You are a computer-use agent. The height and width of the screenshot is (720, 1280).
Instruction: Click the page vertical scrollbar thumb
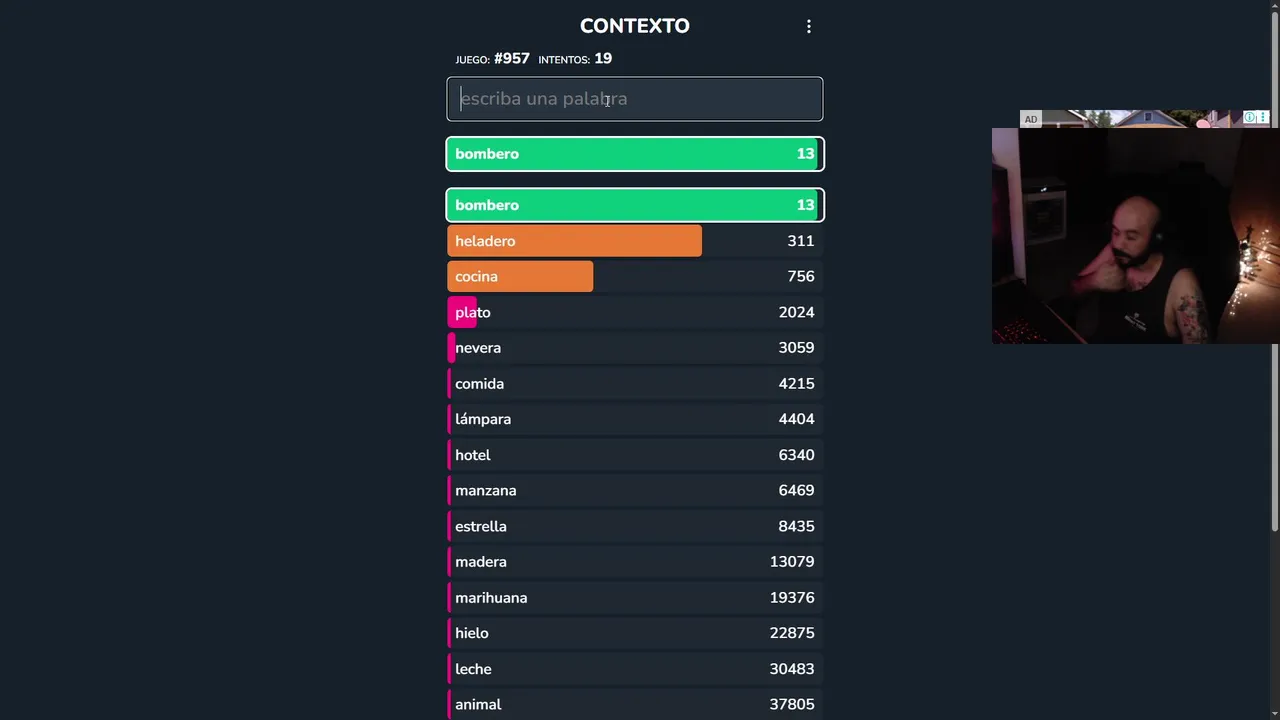(1274, 270)
